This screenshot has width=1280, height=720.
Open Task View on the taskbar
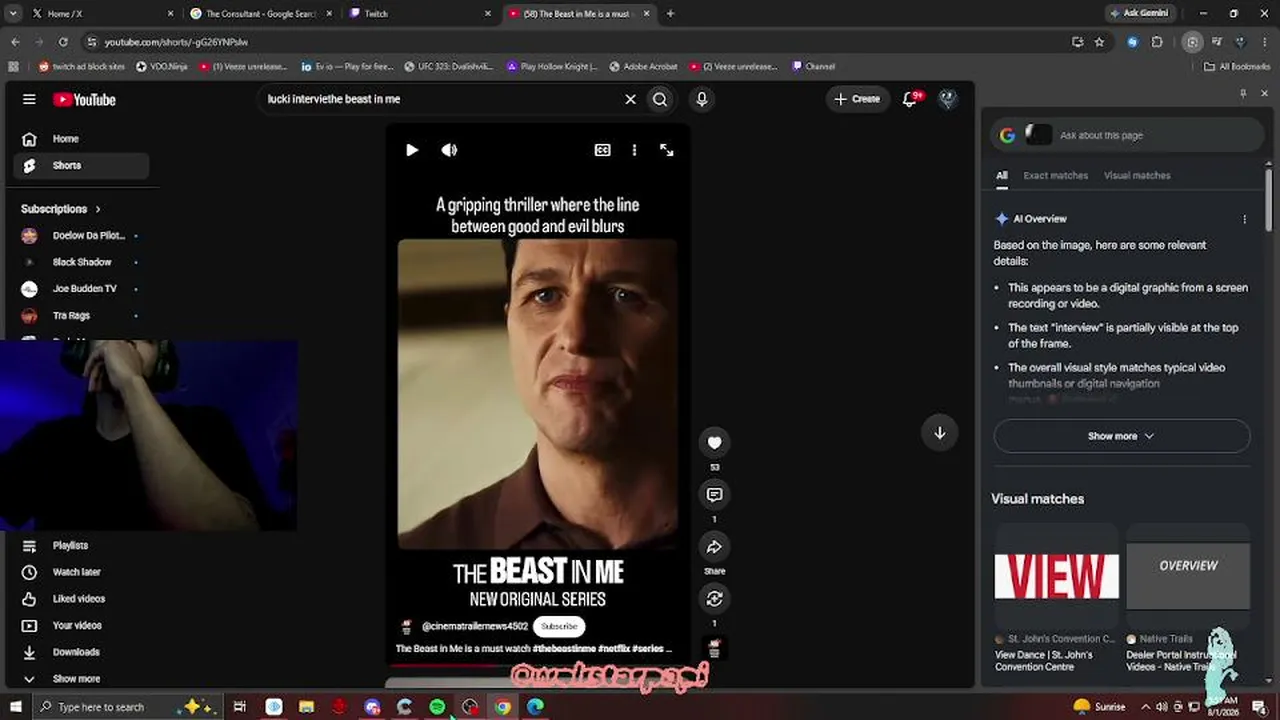coord(240,707)
